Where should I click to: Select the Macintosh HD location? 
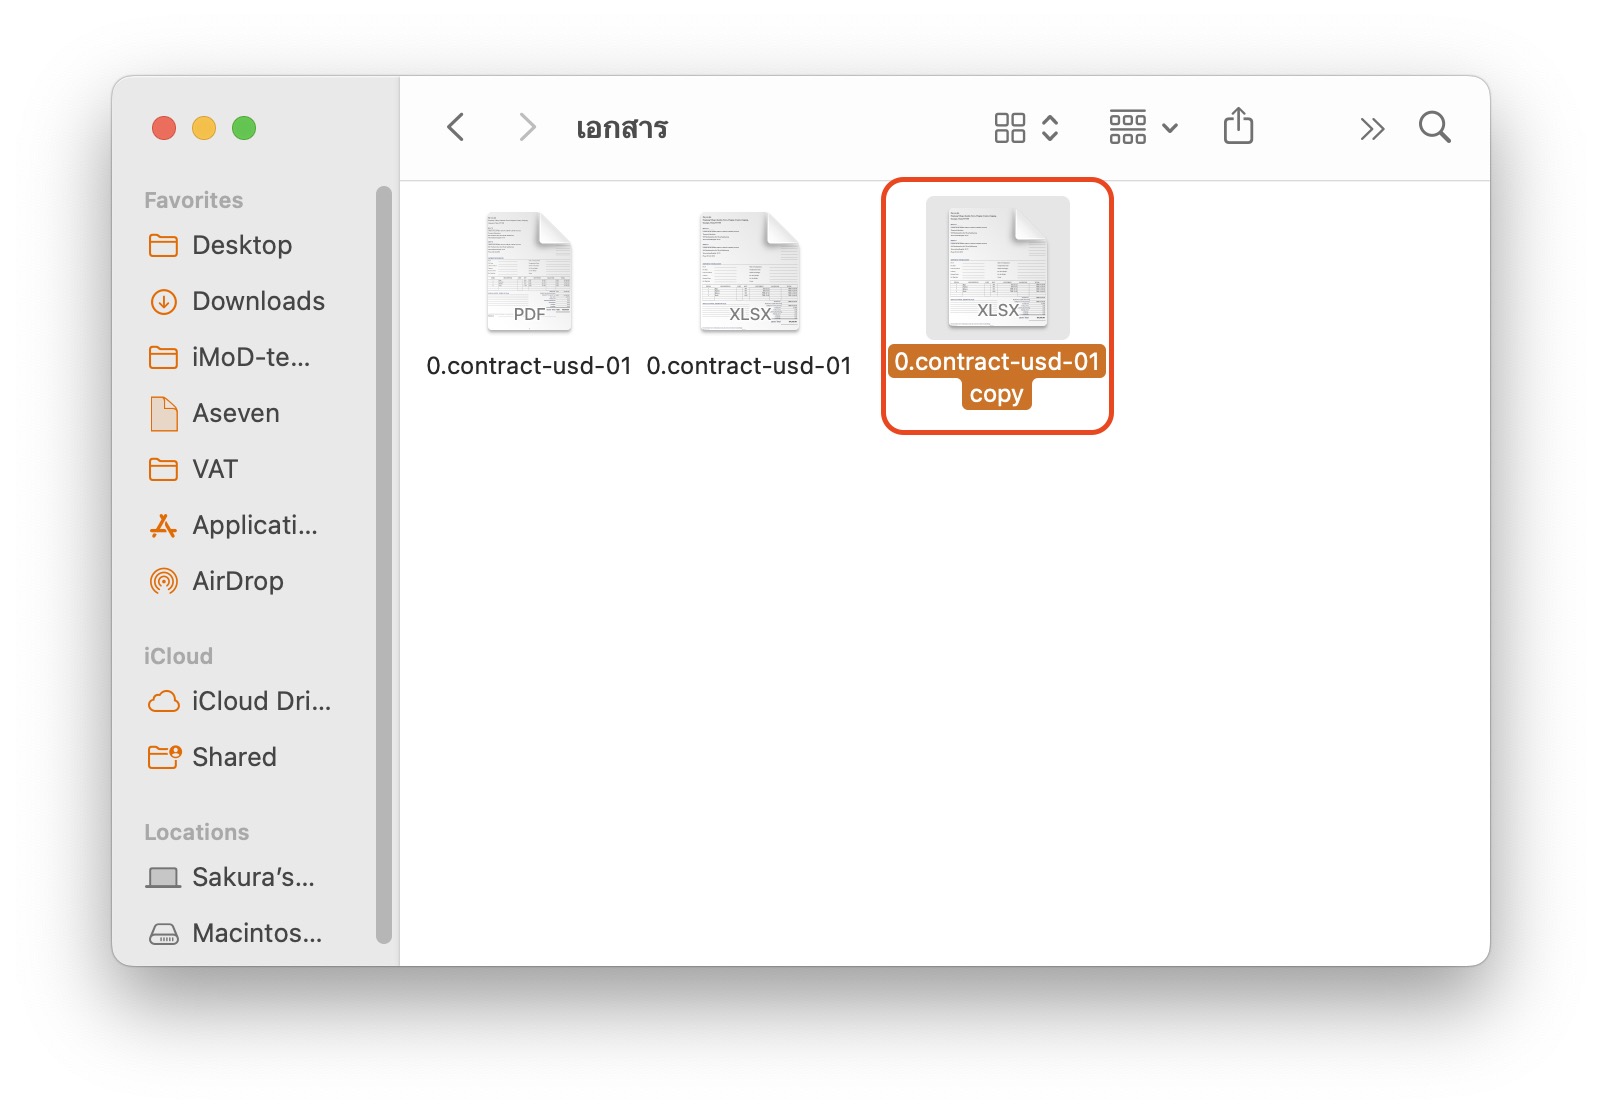tap(256, 933)
